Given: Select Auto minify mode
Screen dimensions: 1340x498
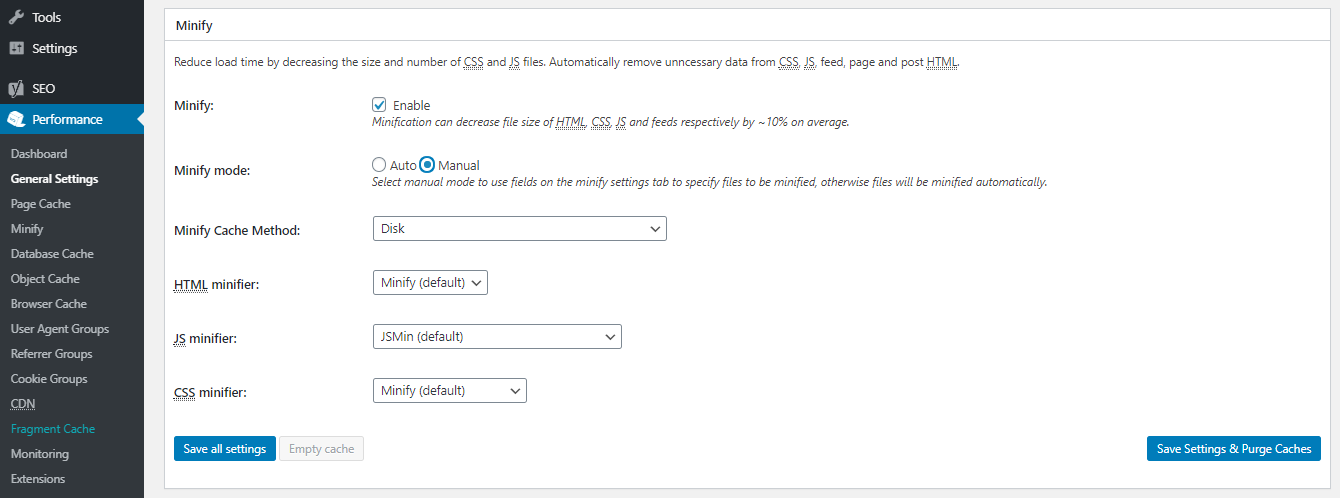Looking at the screenshot, I should 379,165.
